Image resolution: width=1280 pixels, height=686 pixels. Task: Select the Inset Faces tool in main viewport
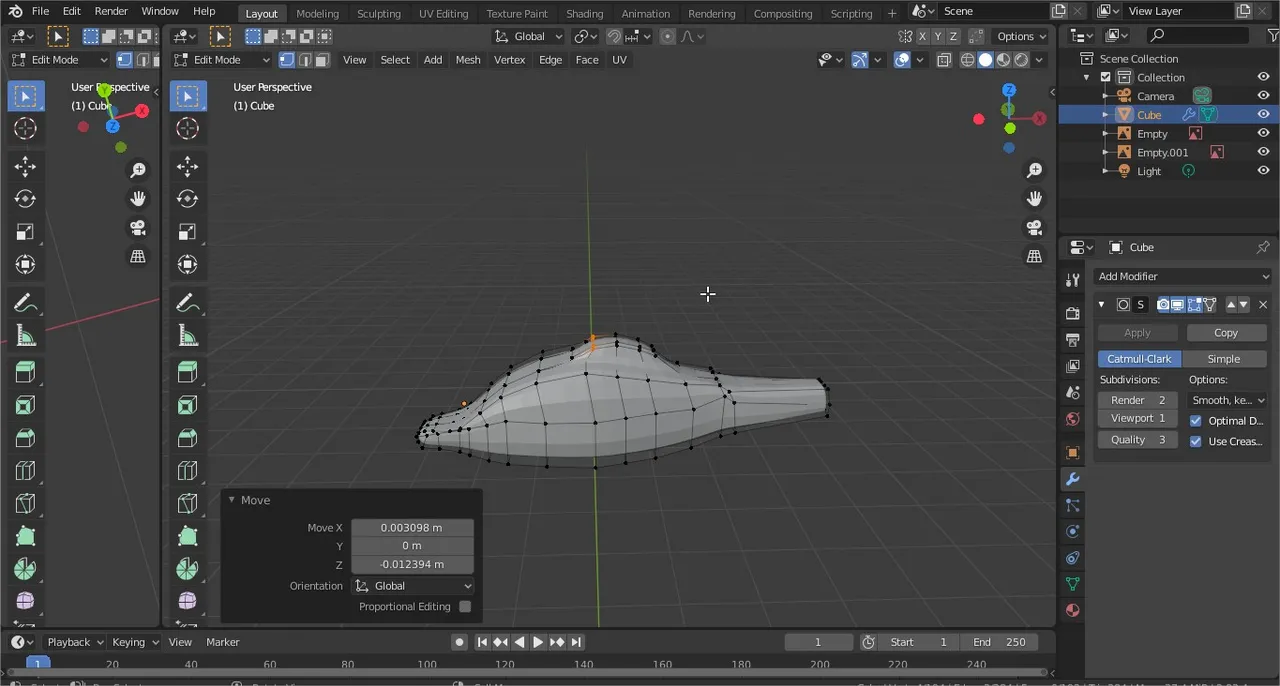pos(187,405)
